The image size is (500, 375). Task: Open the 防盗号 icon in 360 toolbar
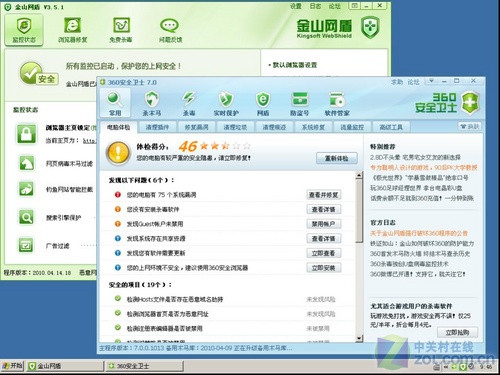tap(300, 103)
